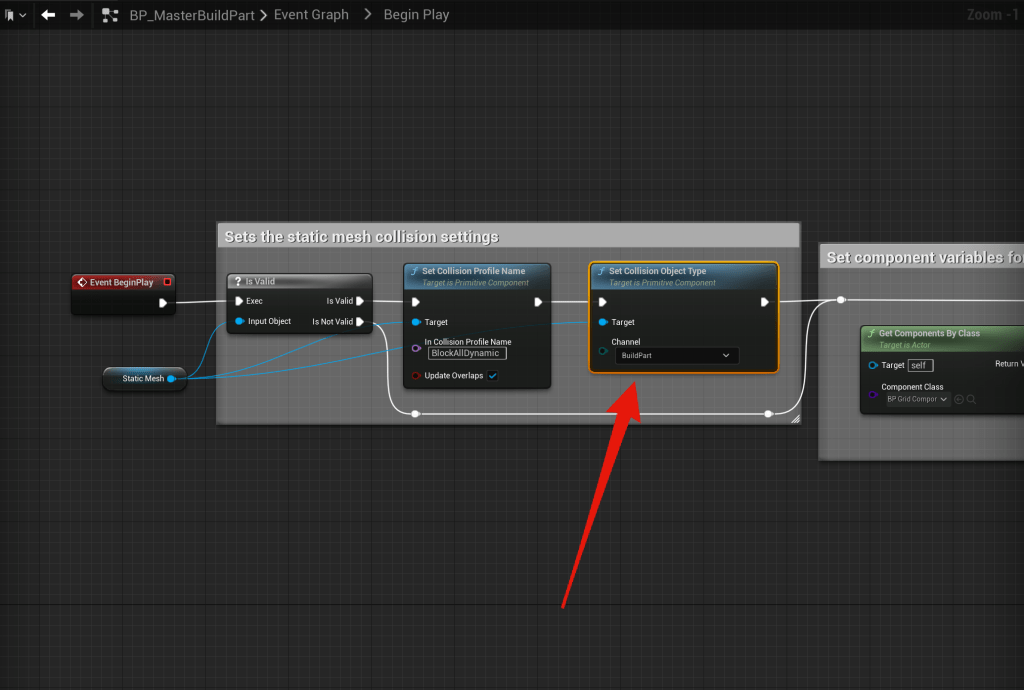
Task: Click the use-selected arrow beside Component Class
Action: [959, 399]
